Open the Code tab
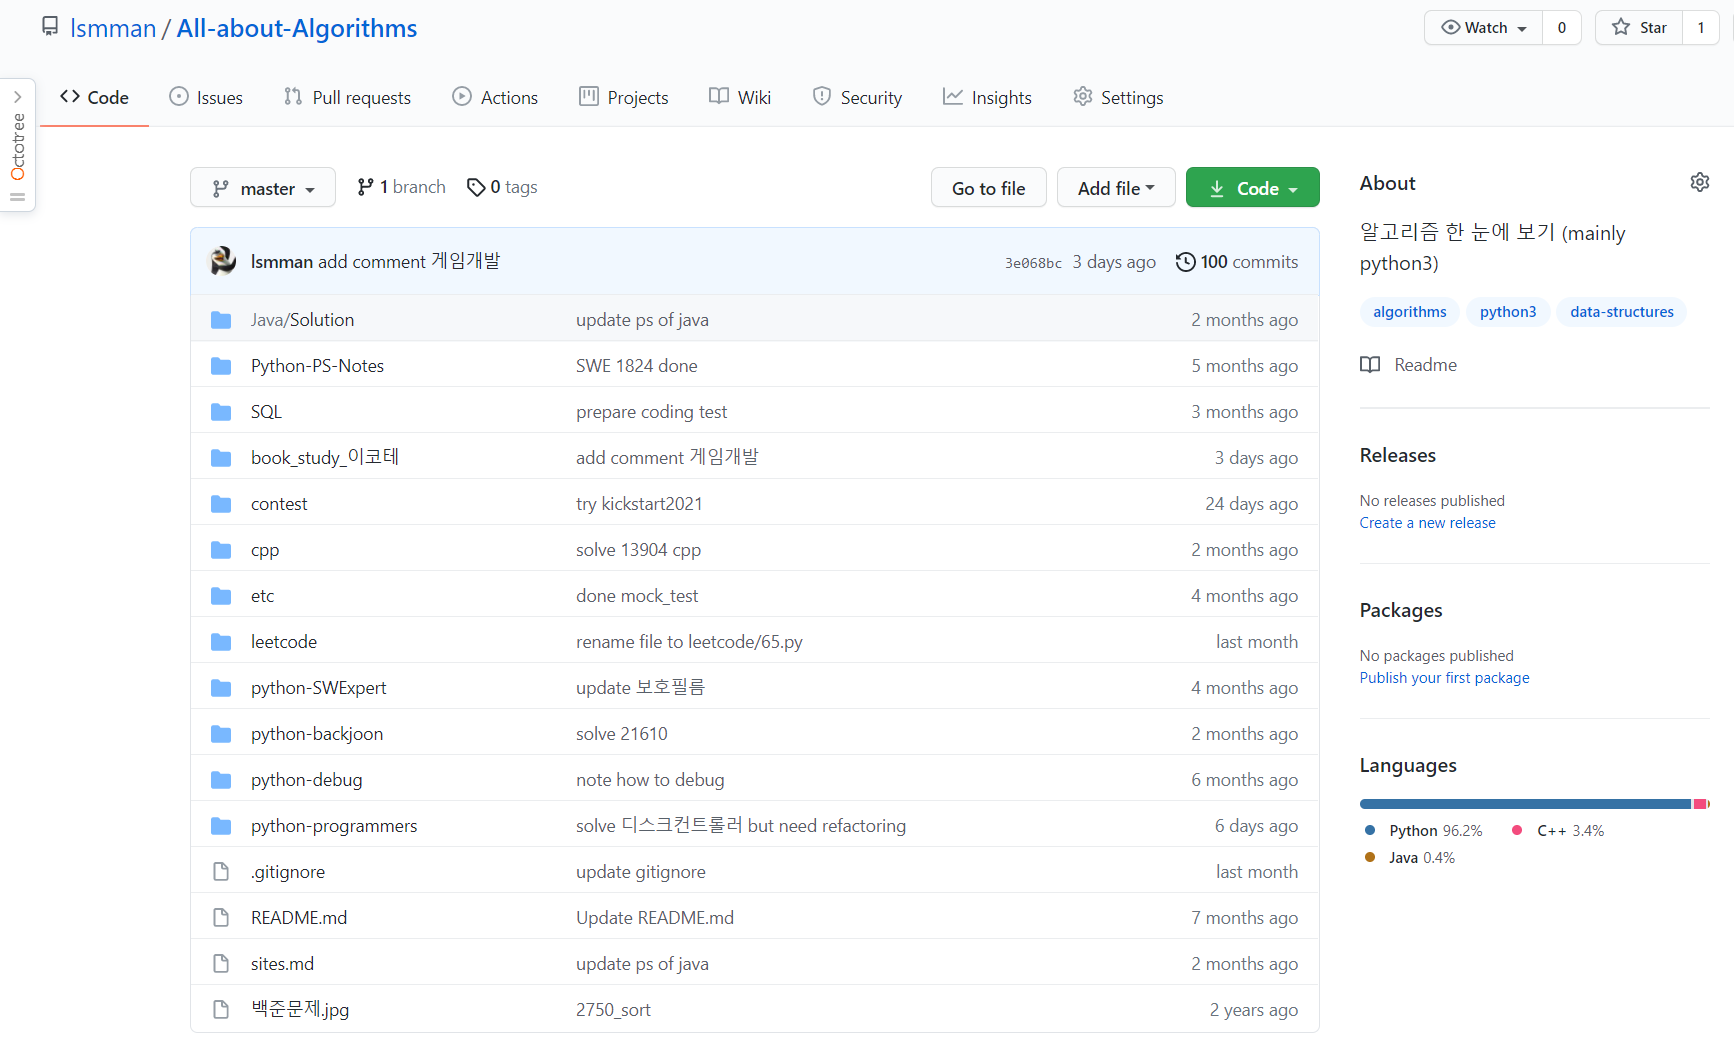The width and height of the screenshot is (1734, 1049). [x=95, y=97]
